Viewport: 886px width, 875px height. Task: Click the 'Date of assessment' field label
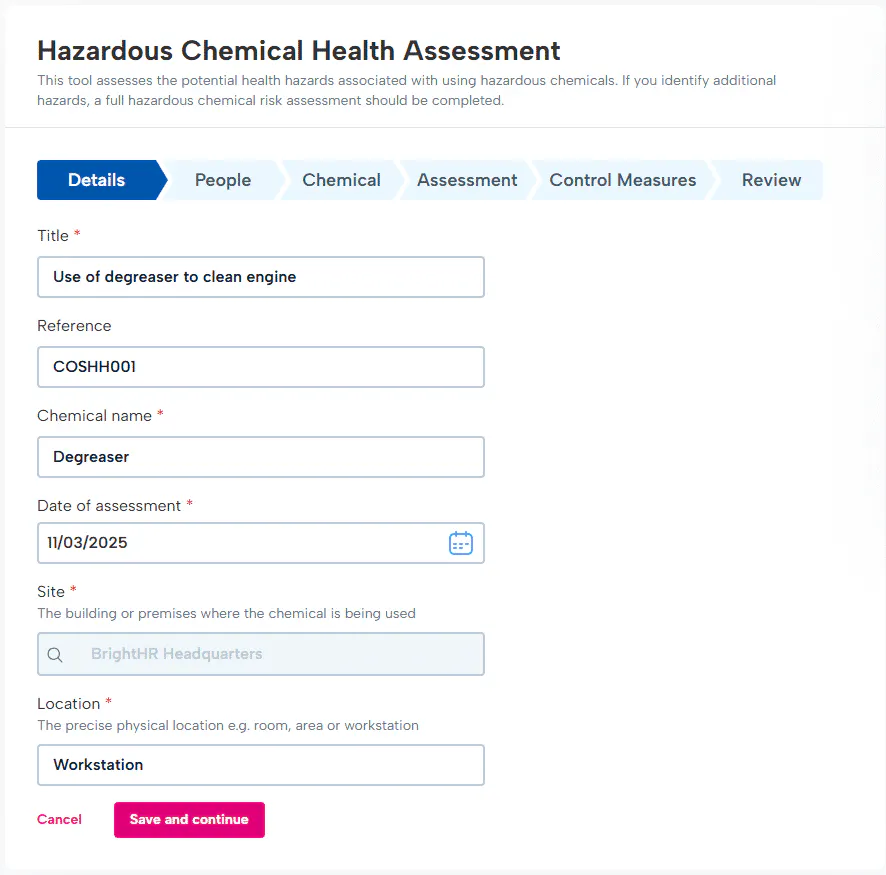pyautogui.click(x=109, y=506)
